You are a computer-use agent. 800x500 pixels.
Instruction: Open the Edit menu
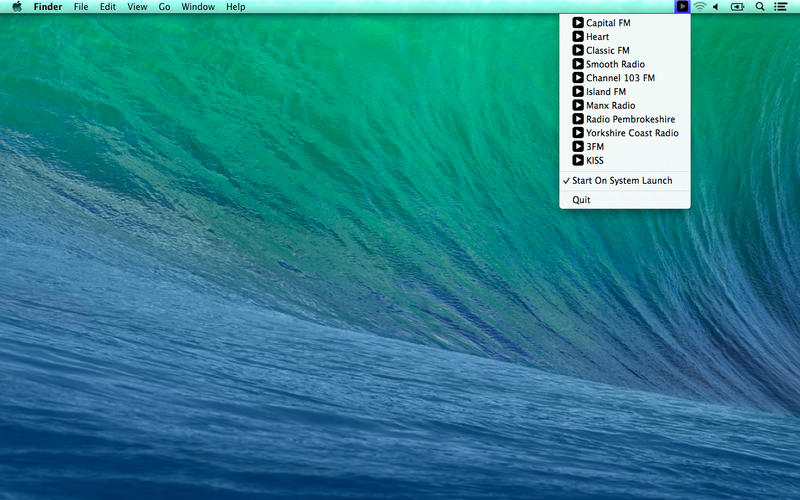click(108, 7)
